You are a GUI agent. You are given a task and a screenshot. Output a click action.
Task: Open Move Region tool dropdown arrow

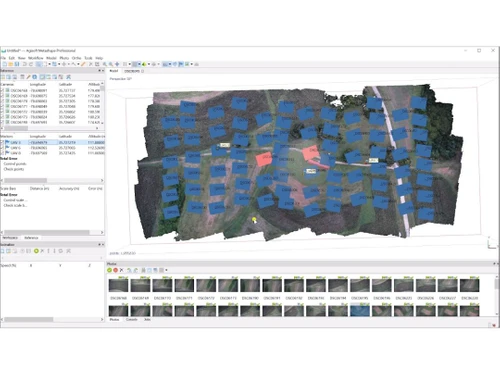click(59, 64)
